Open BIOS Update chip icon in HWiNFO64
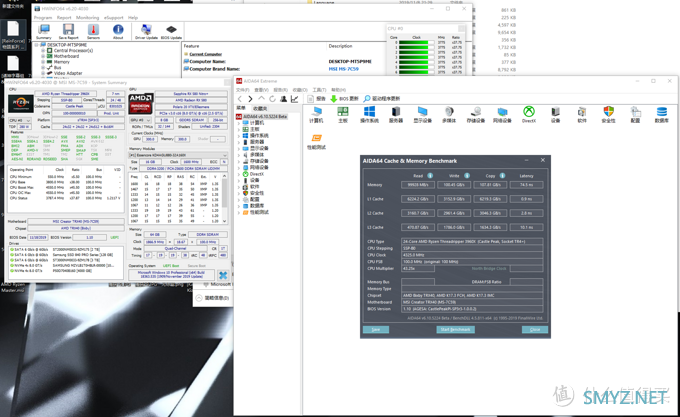 coord(171,32)
